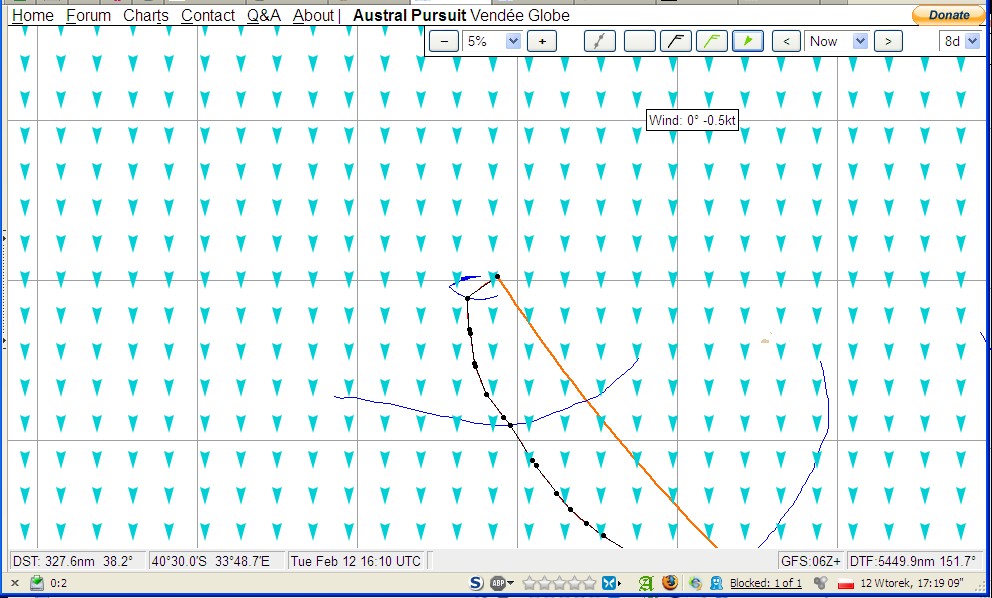Screen dimensions: 992x598
Task: Click the Firefox icon in status bar
Action: (x=669, y=583)
